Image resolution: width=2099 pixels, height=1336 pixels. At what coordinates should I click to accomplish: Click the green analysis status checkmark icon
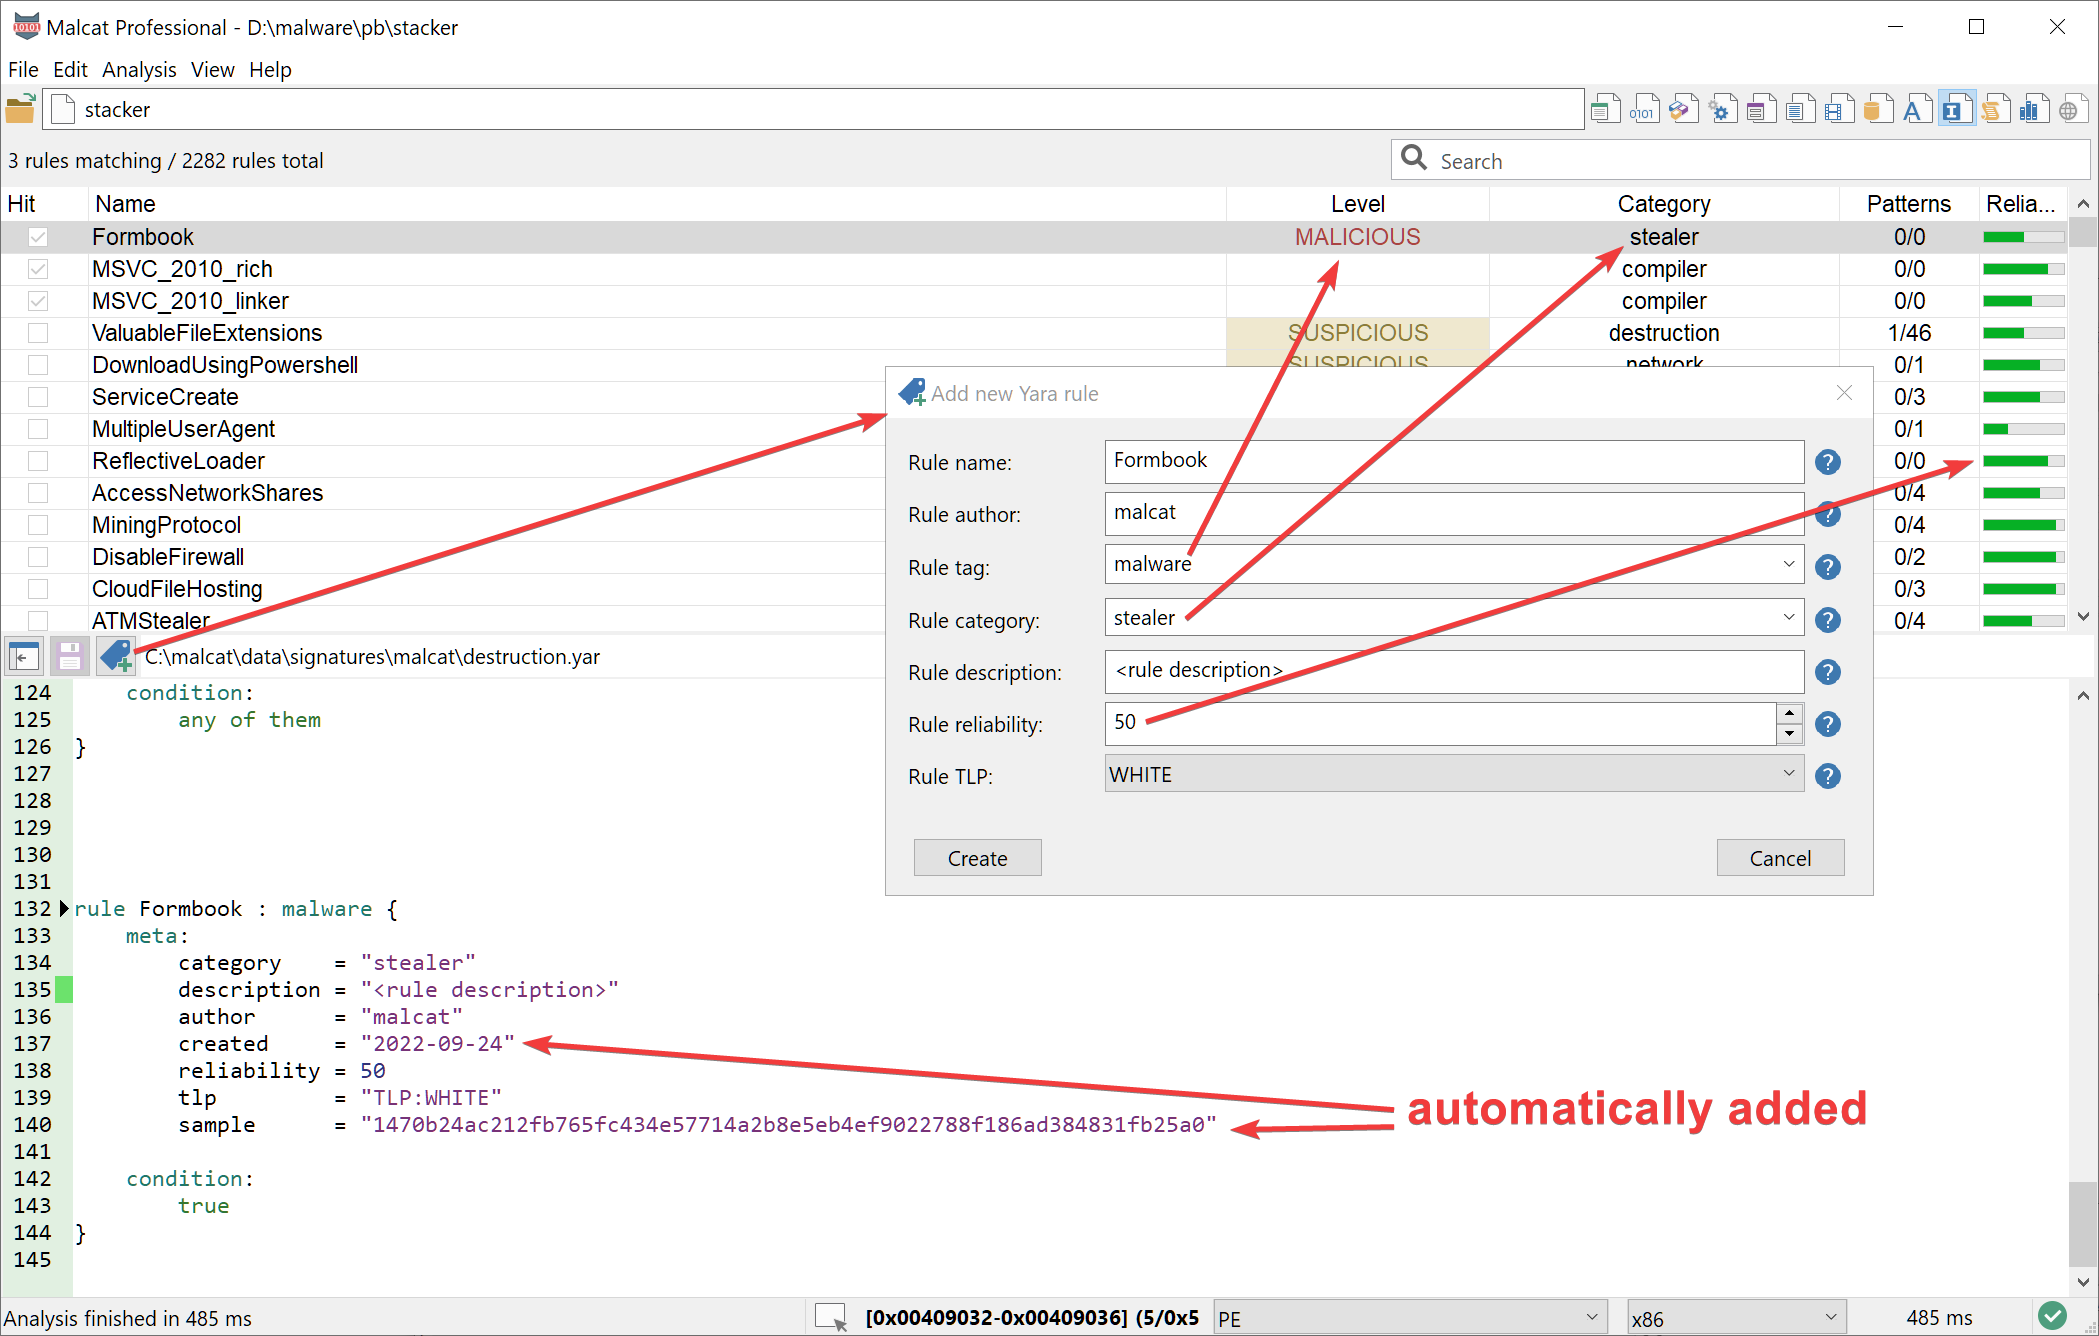pos(2052,1315)
